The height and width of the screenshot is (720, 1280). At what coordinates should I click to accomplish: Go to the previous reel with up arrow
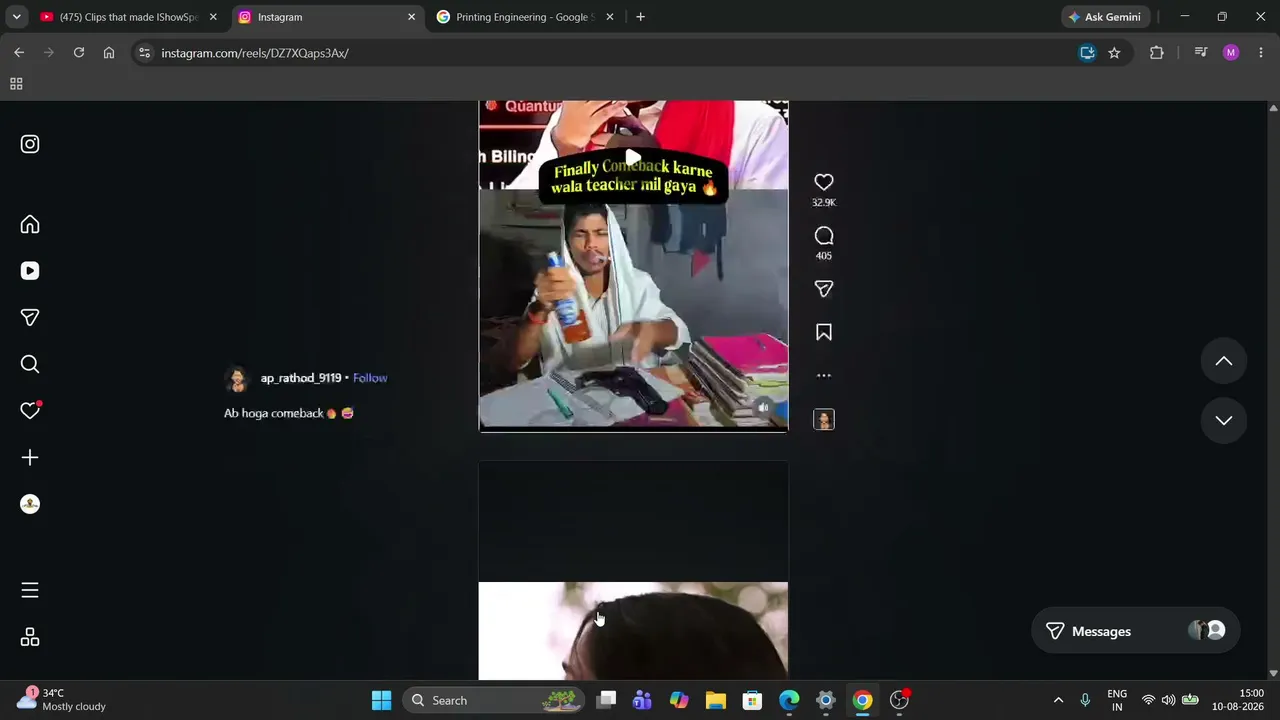pyautogui.click(x=1224, y=362)
